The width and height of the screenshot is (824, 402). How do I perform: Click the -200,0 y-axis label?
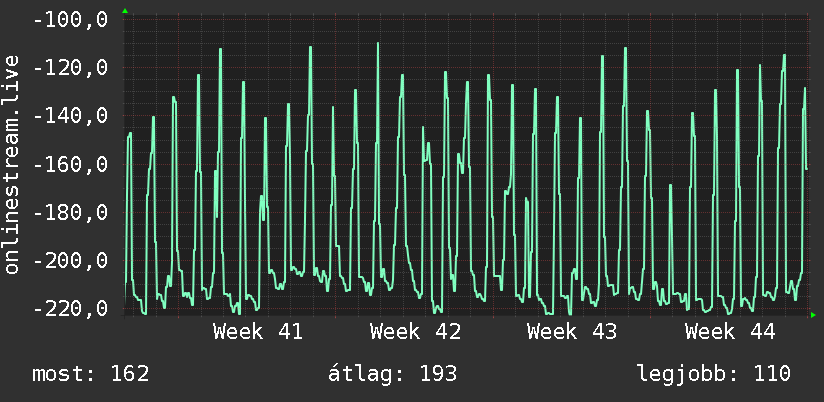(70, 260)
